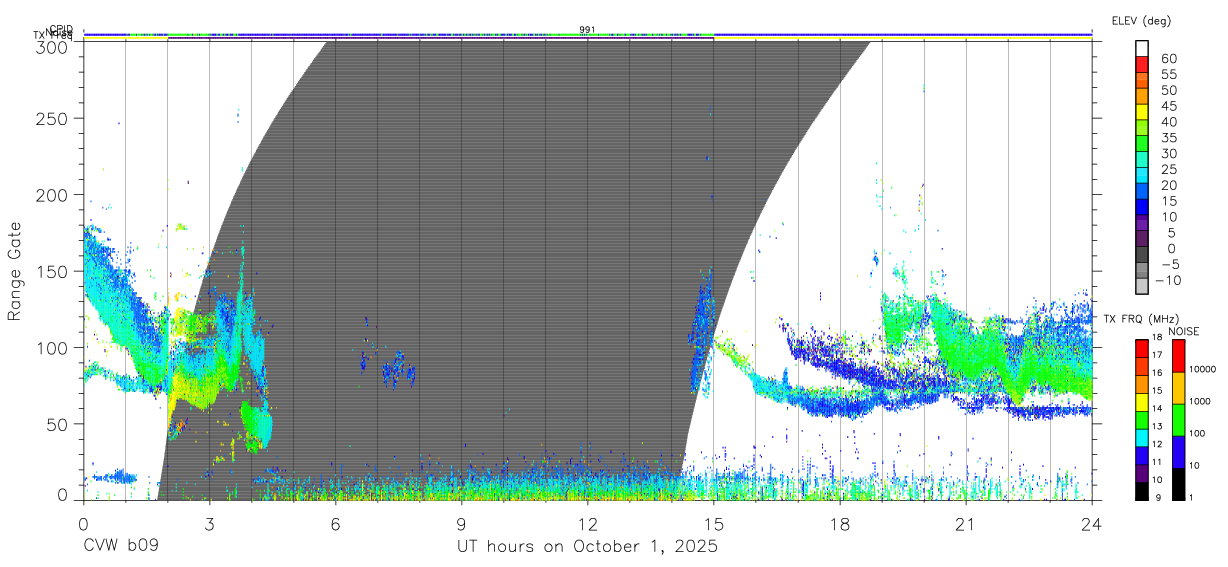The height and width of the screenshot is (567, 1228).
Task: Click the light gray bottom swatch of ELEV colorbar
Action: coord(1142,287)
